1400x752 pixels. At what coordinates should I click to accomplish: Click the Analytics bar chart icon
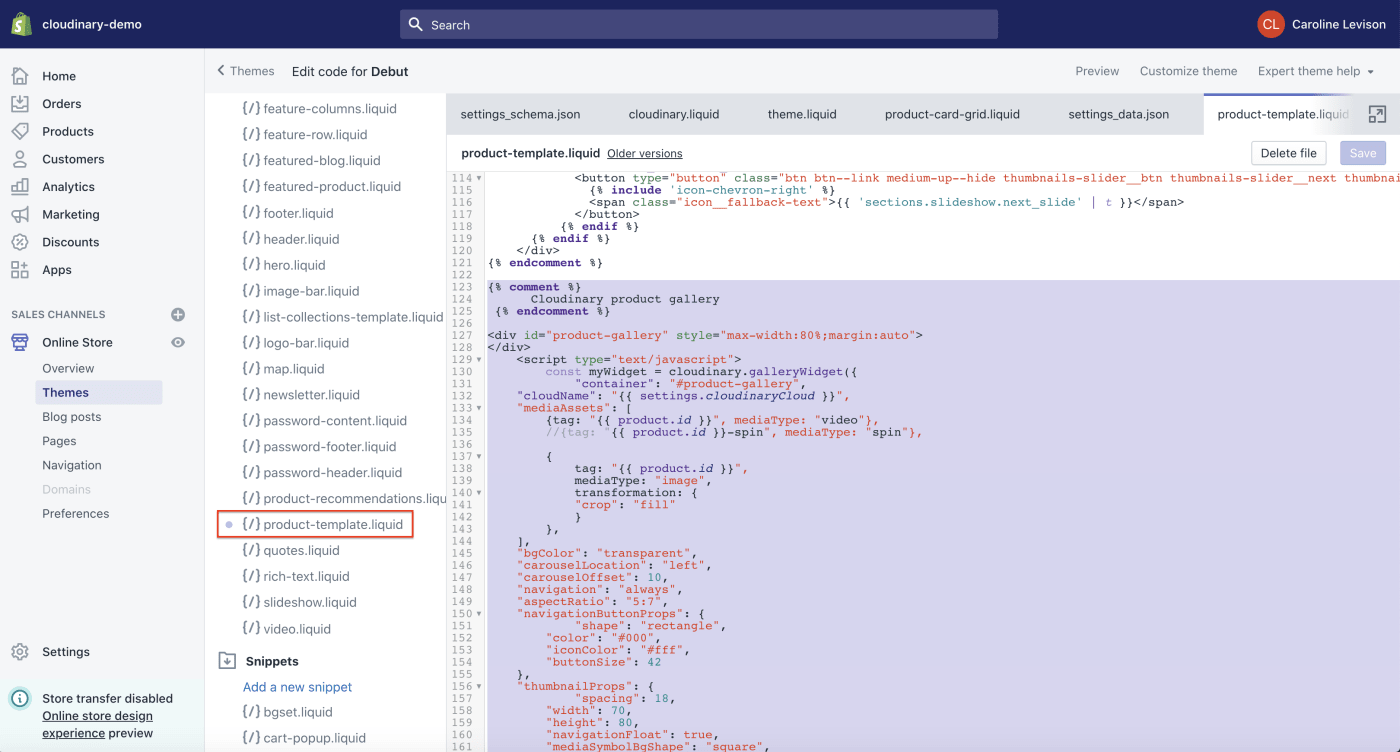pos(20,187)
